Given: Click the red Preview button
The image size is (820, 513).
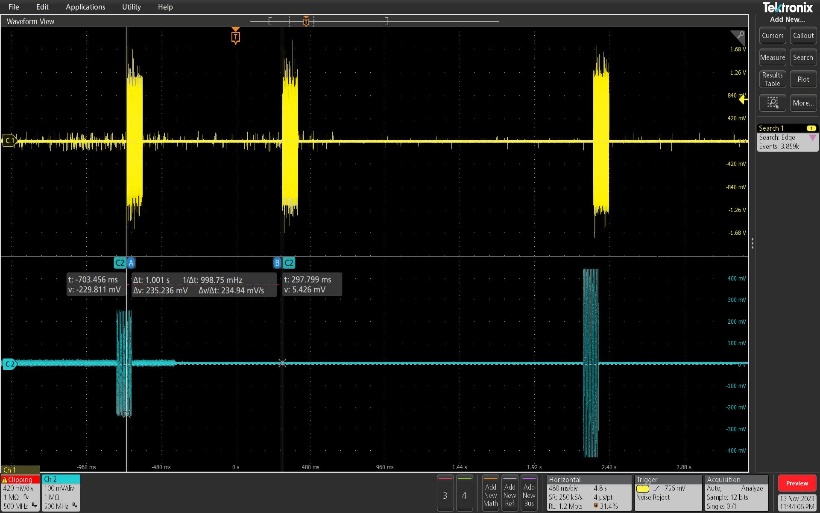Looking at the screenshot, I should tap(796, 483).
